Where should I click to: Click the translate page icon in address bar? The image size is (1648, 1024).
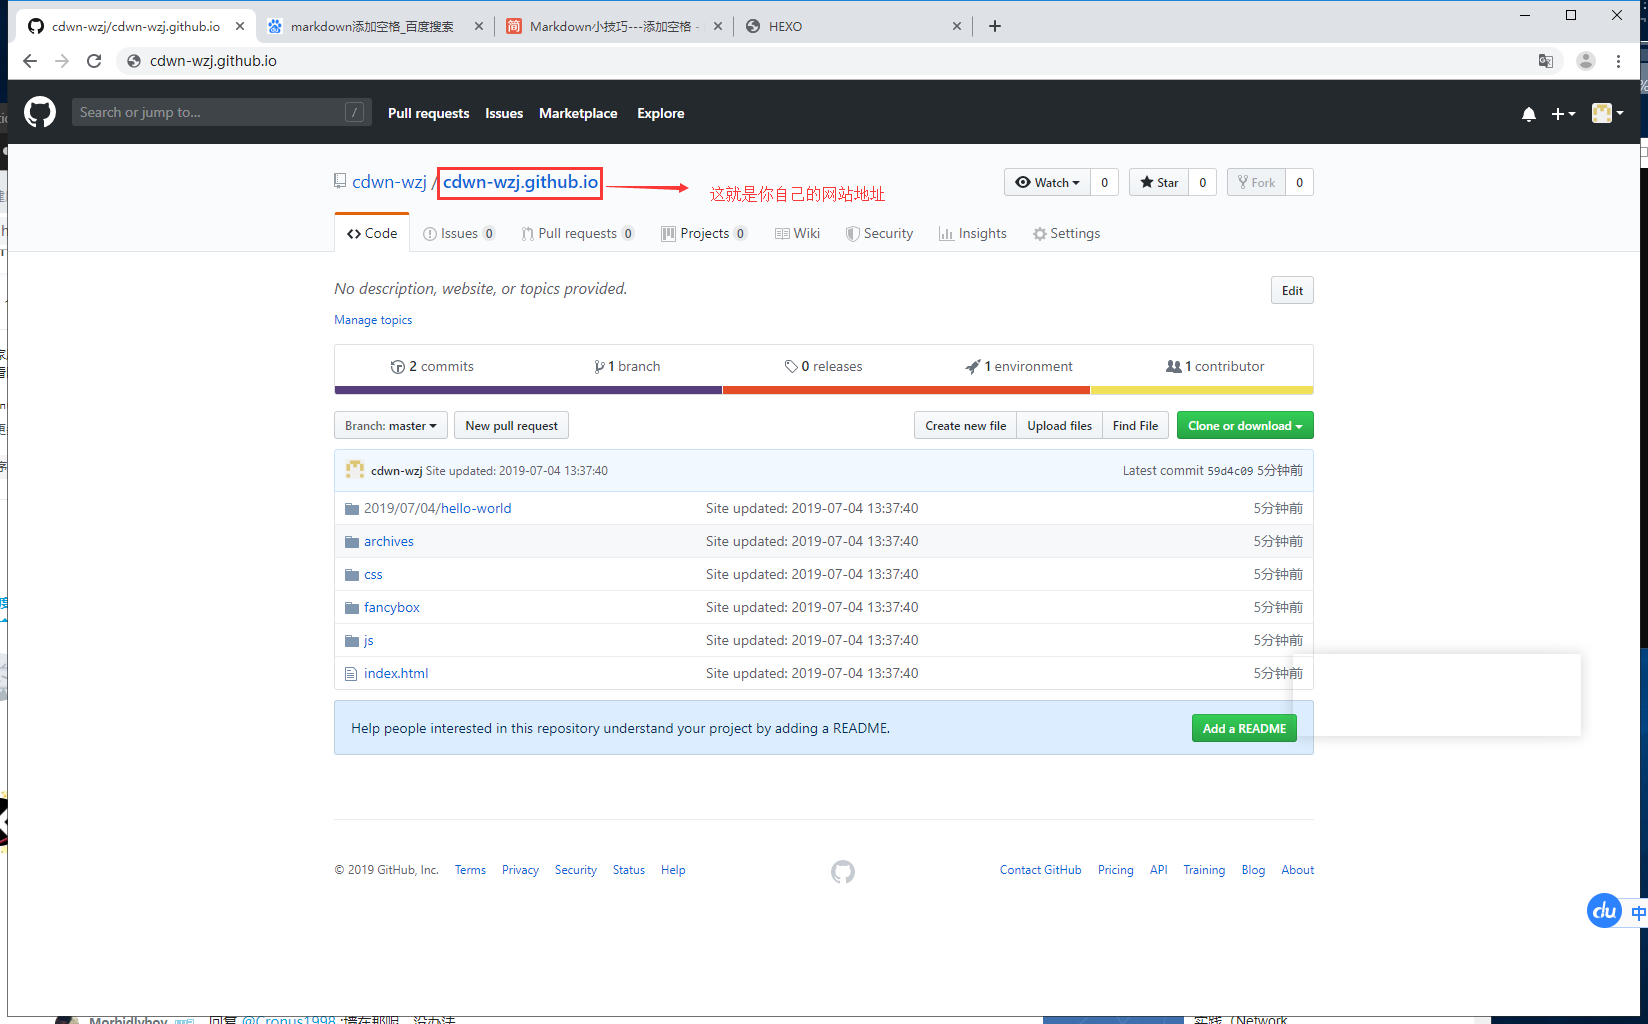[1545, 61]
